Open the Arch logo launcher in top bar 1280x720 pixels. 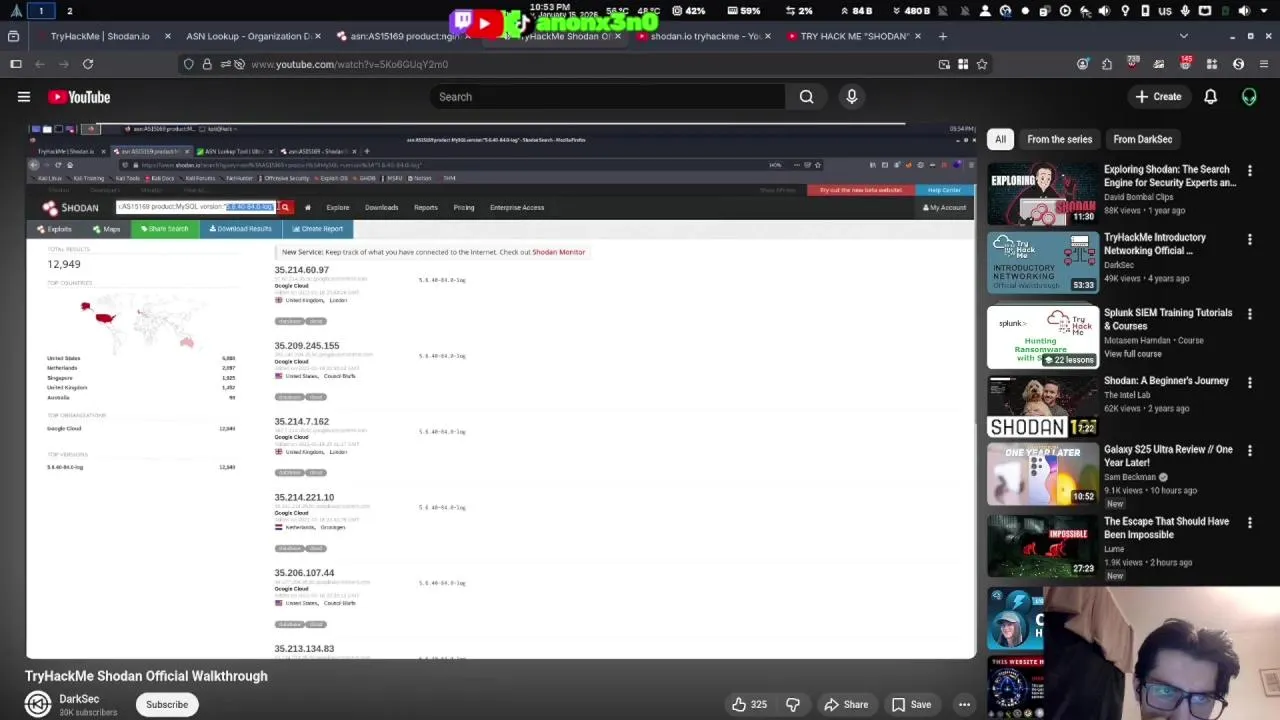pyautogui.click(x=16, y=11)
